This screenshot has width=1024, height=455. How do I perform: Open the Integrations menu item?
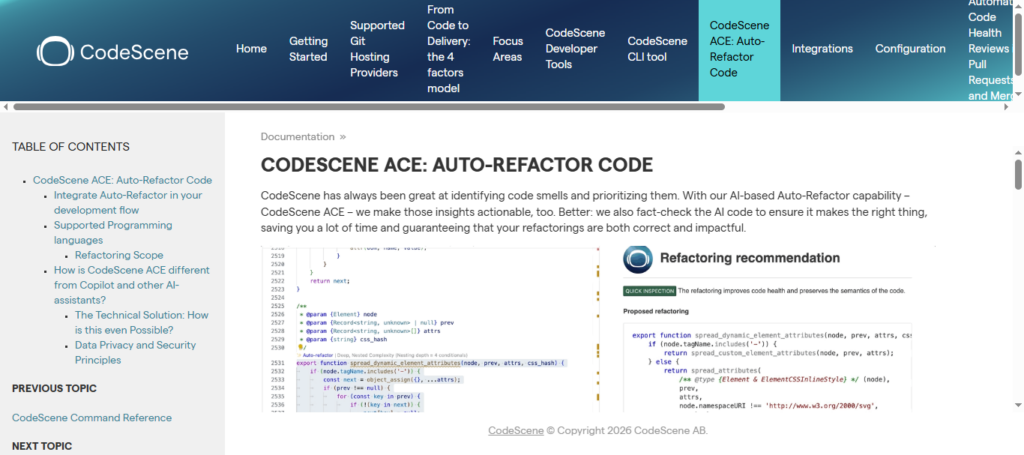pos(822,49)
